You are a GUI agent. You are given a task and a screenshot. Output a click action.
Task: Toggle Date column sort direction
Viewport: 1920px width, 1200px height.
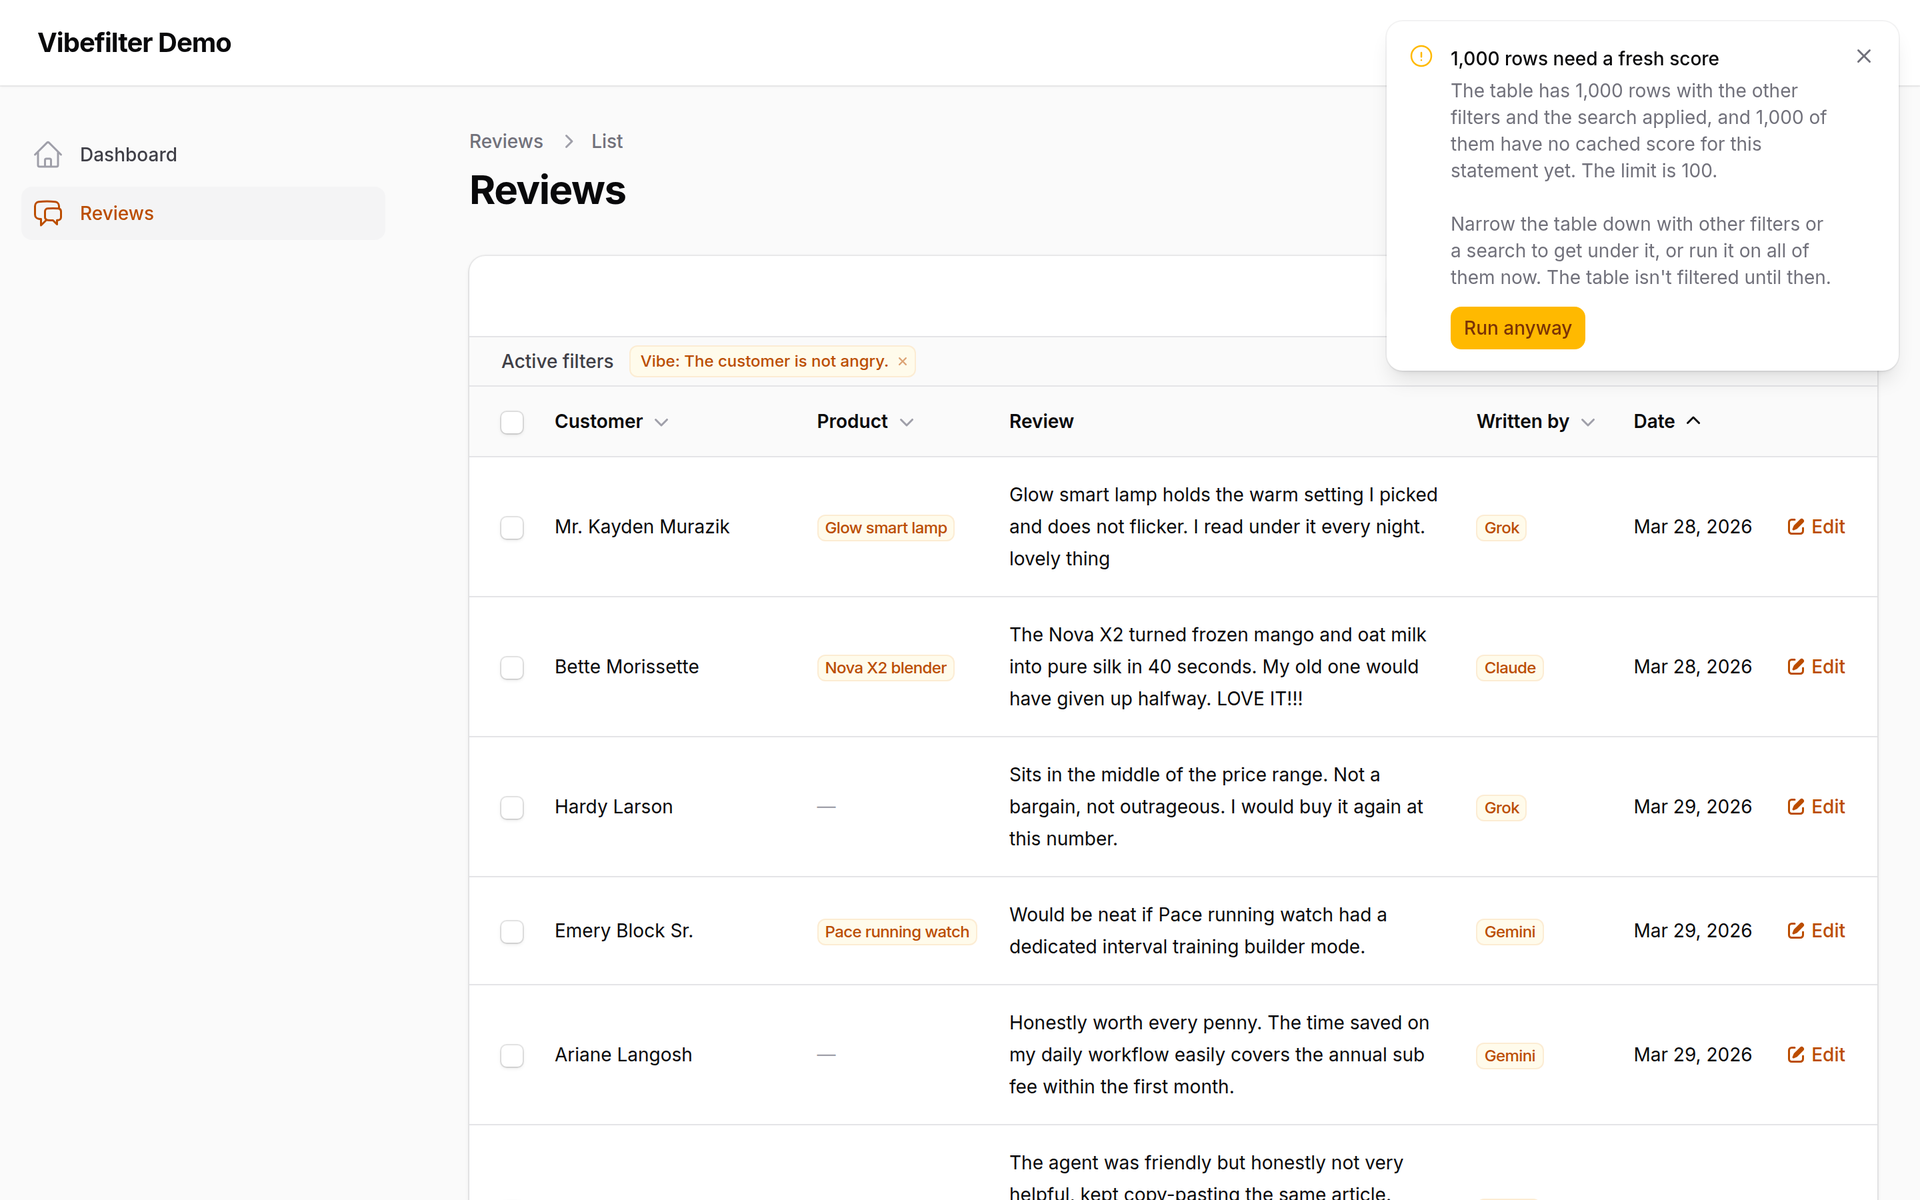[x=1667, y=422]
